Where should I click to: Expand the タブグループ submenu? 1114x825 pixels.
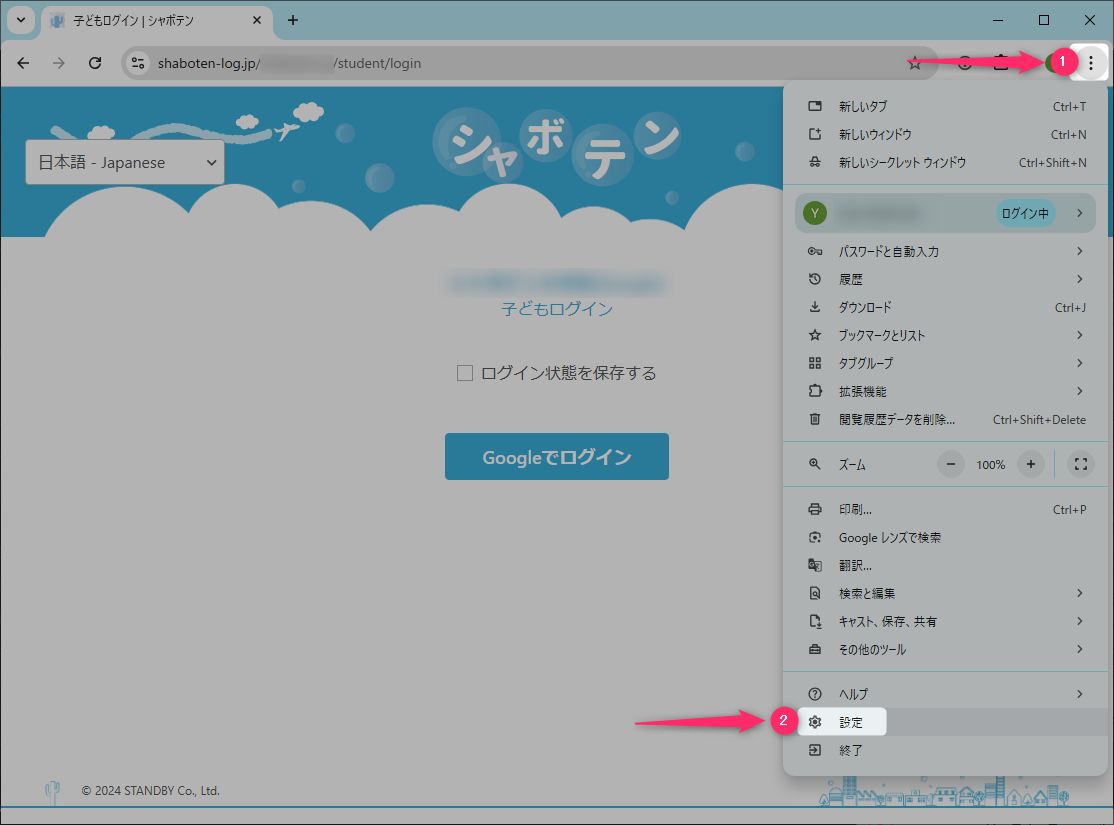click(946, 363)
